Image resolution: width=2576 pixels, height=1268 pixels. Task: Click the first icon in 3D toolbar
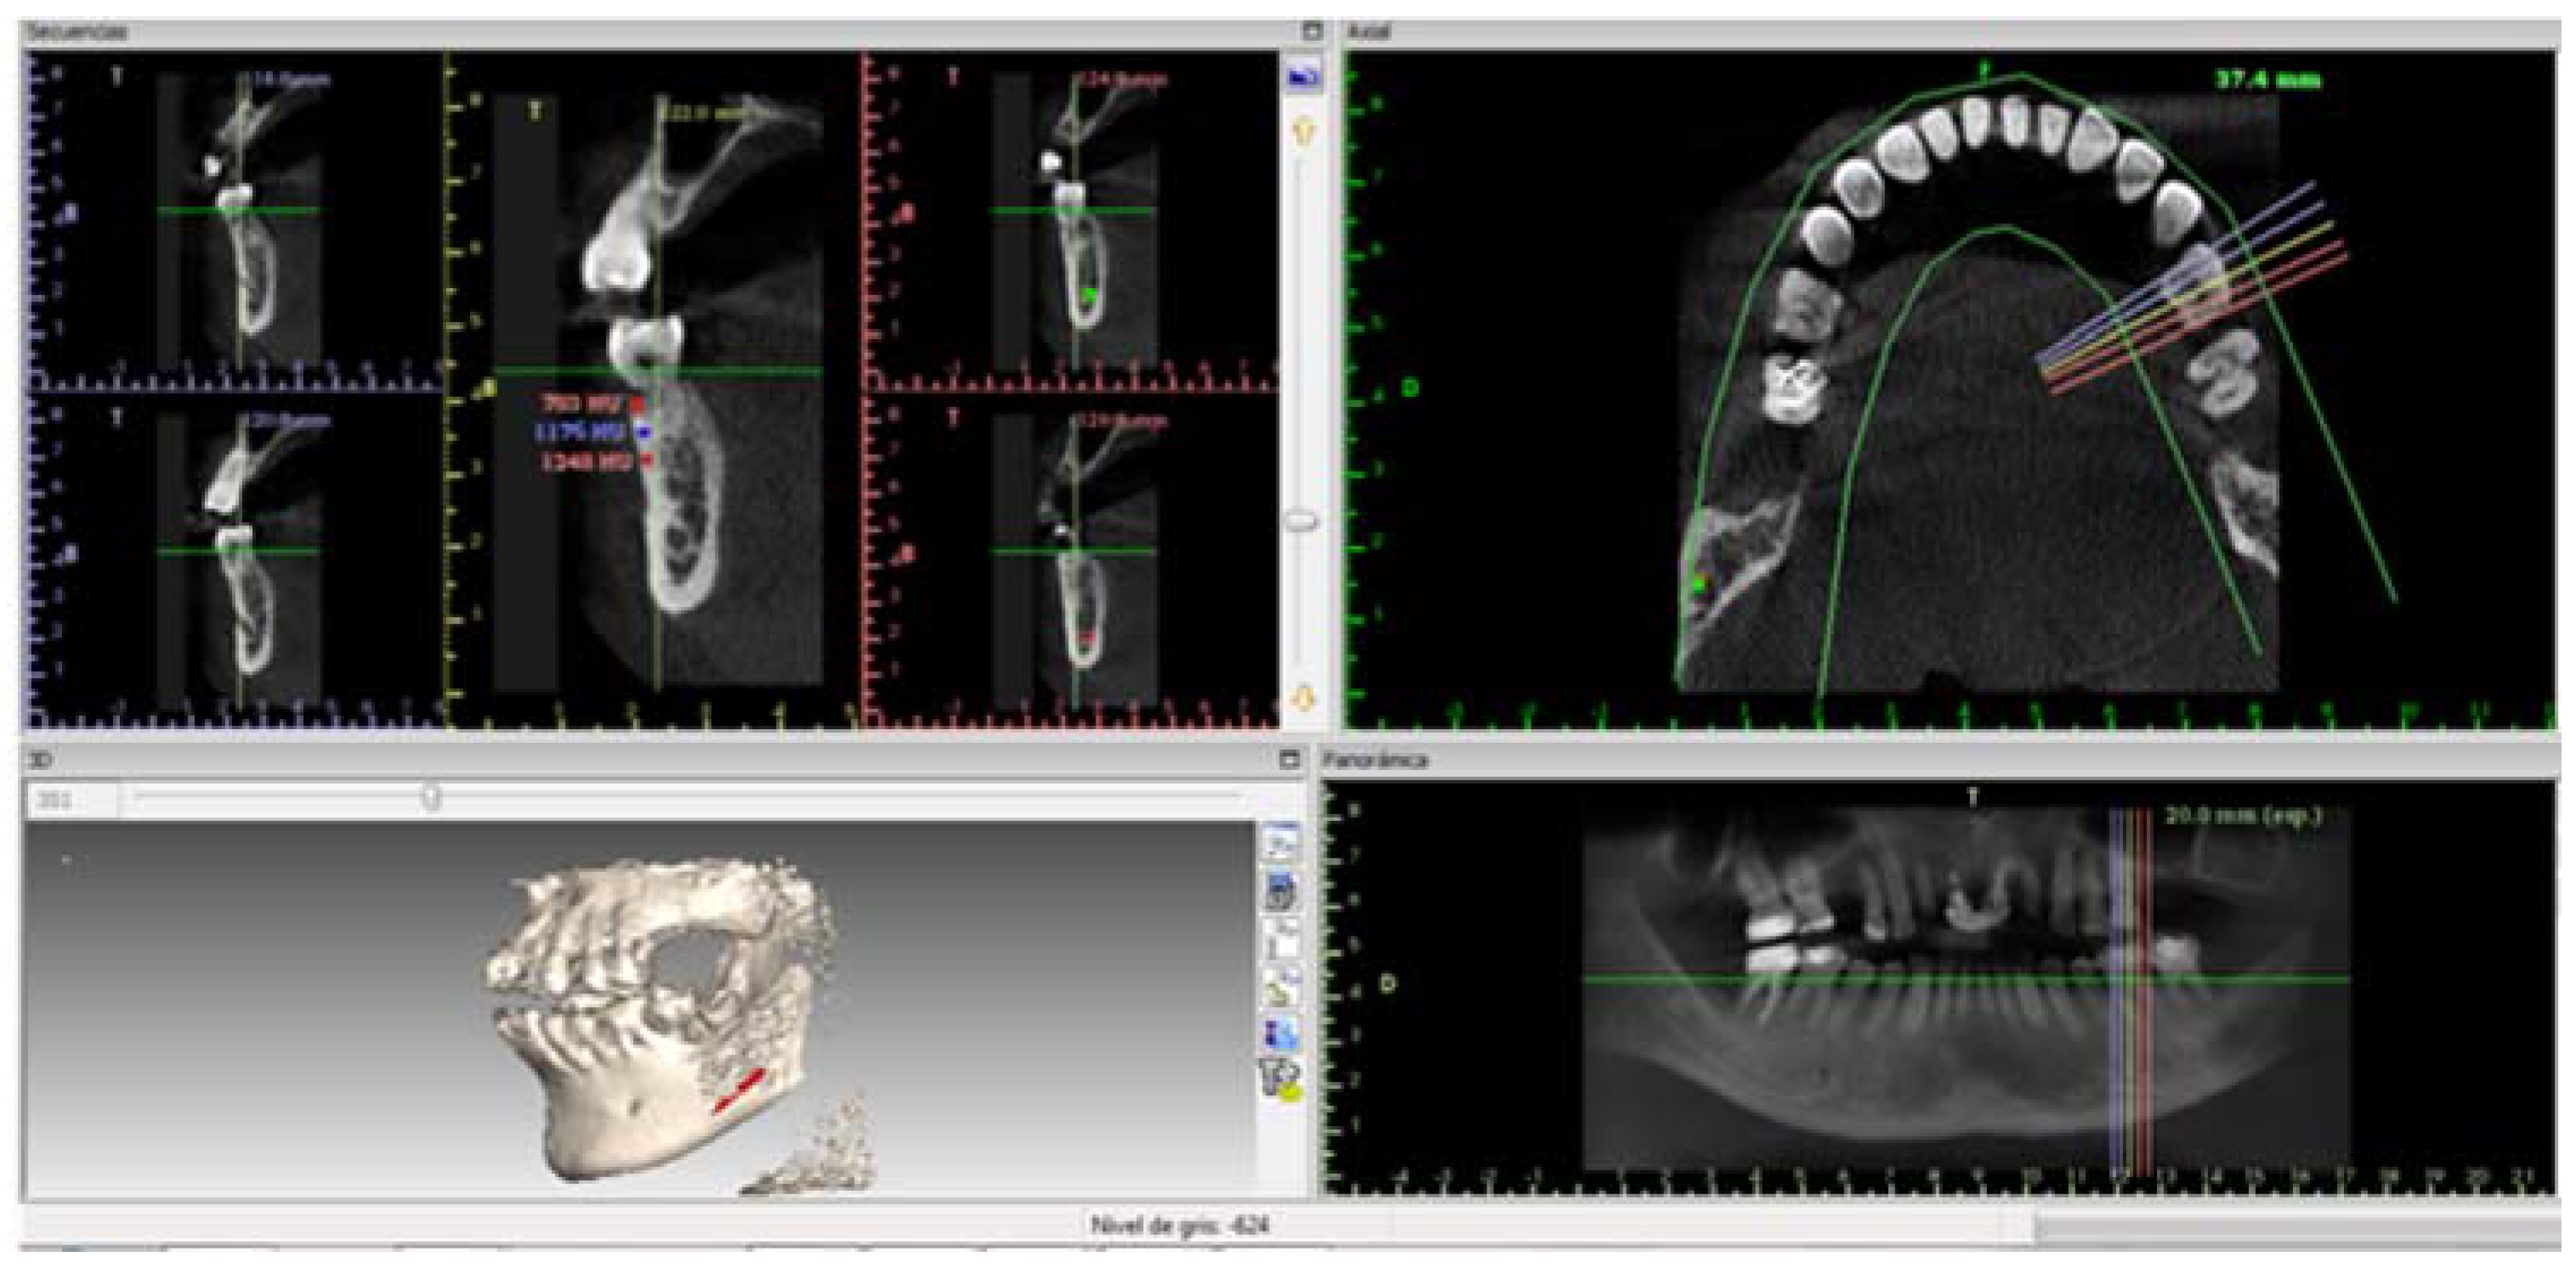[x=1281, y=843]
